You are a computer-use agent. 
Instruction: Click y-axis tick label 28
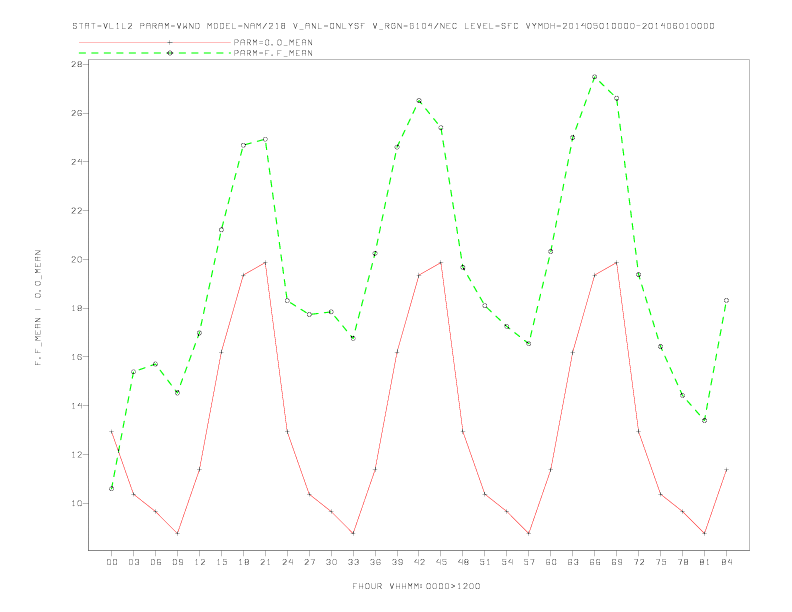tap(77, 64)
